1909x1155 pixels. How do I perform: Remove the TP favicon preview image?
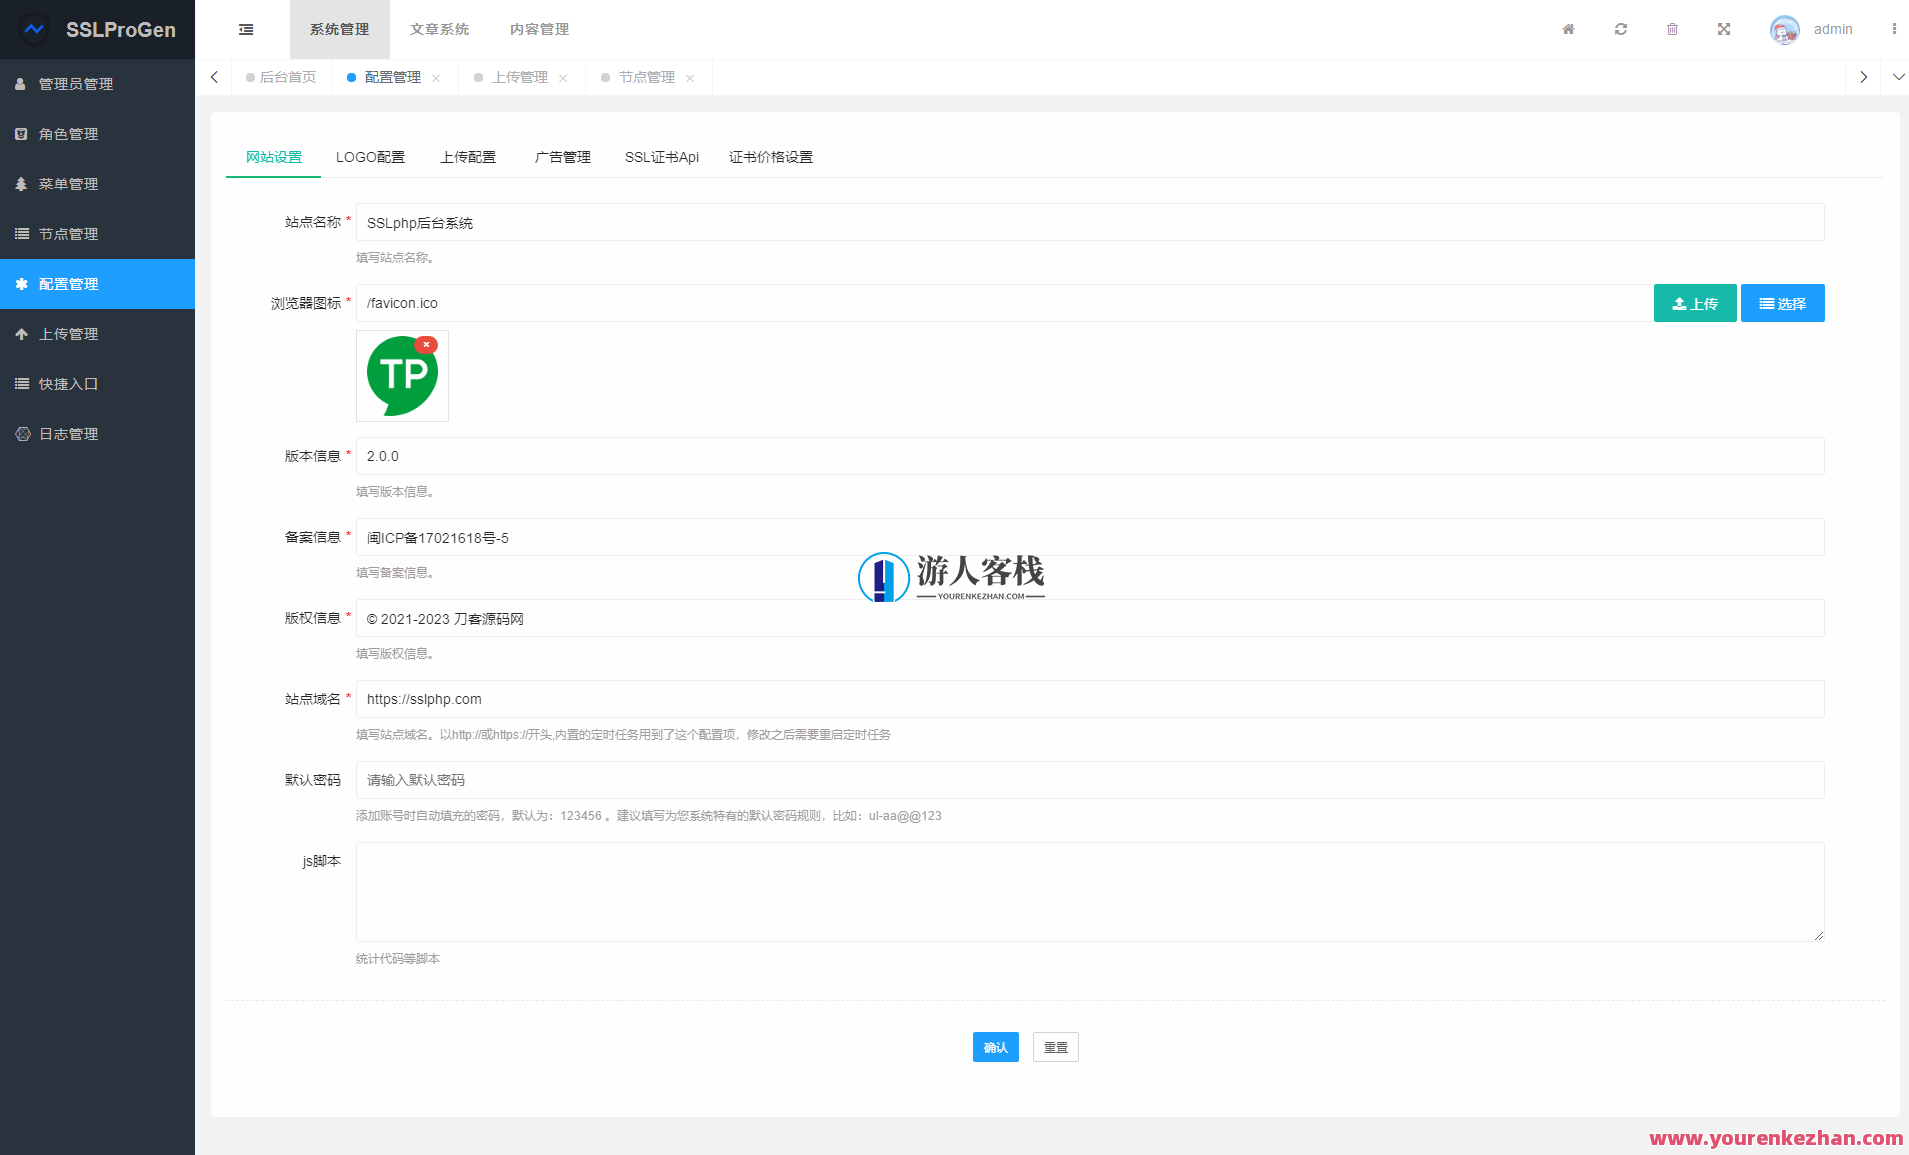[427, 344]
